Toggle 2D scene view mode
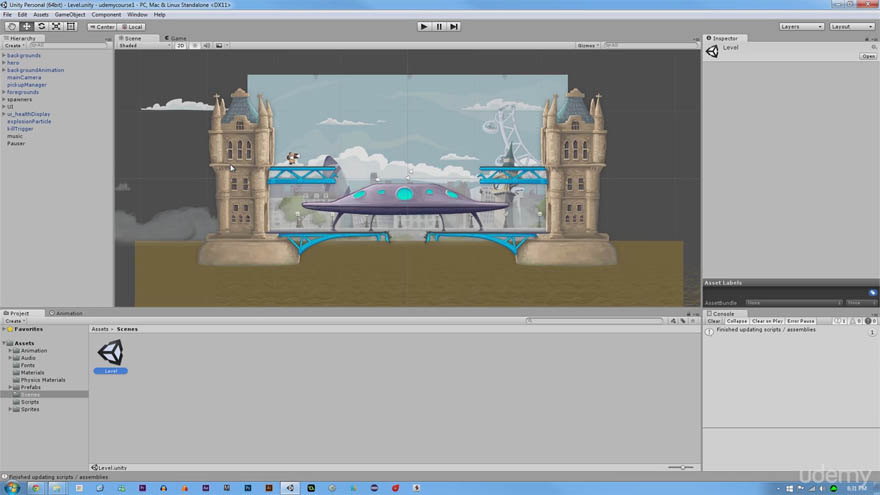Screen dimensions: 880x495 click(181, 45)
